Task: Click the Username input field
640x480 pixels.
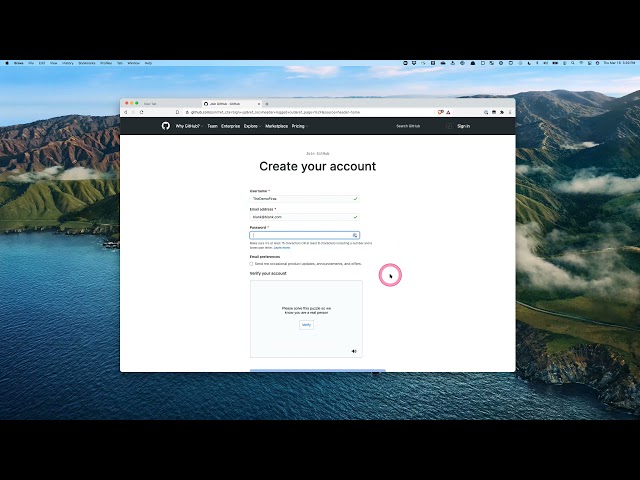Action: click(x=304, y=199)
